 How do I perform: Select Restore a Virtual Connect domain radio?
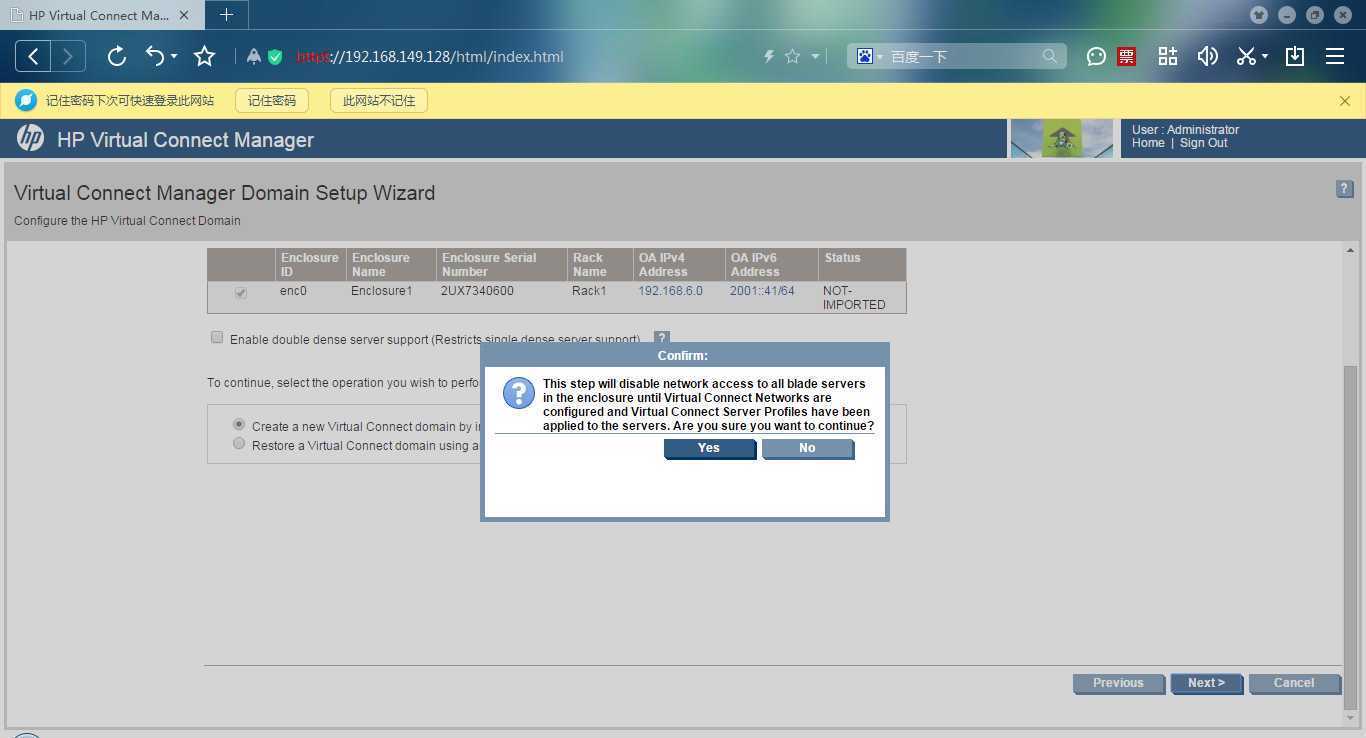coord(239,444)
